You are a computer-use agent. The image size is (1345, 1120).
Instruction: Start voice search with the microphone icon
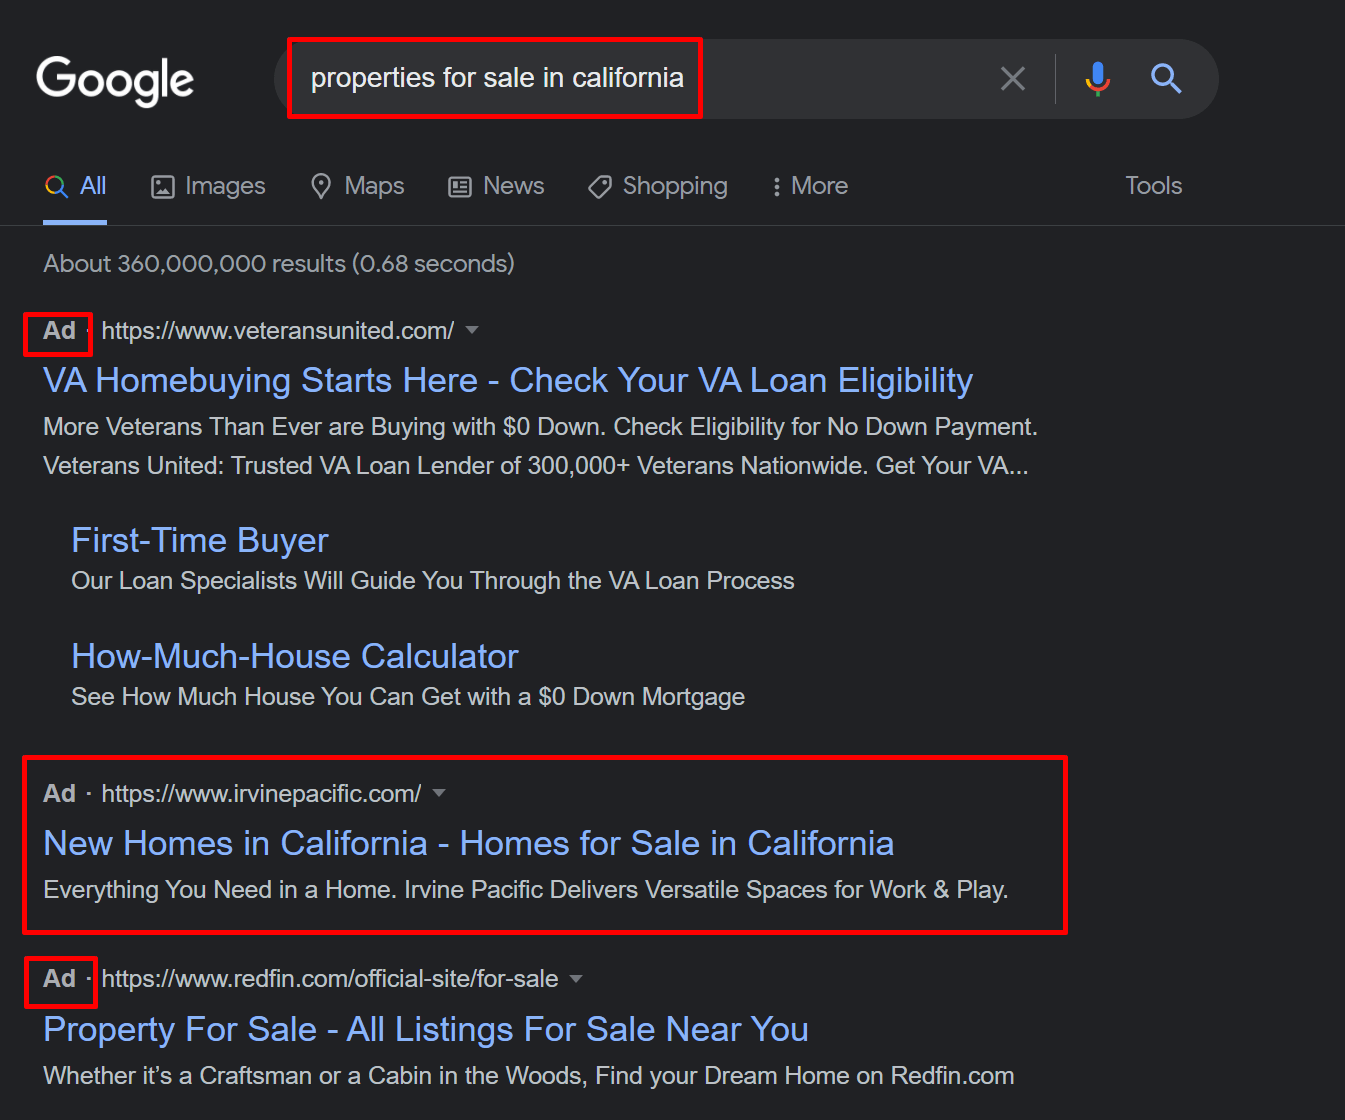(1097, 78)
